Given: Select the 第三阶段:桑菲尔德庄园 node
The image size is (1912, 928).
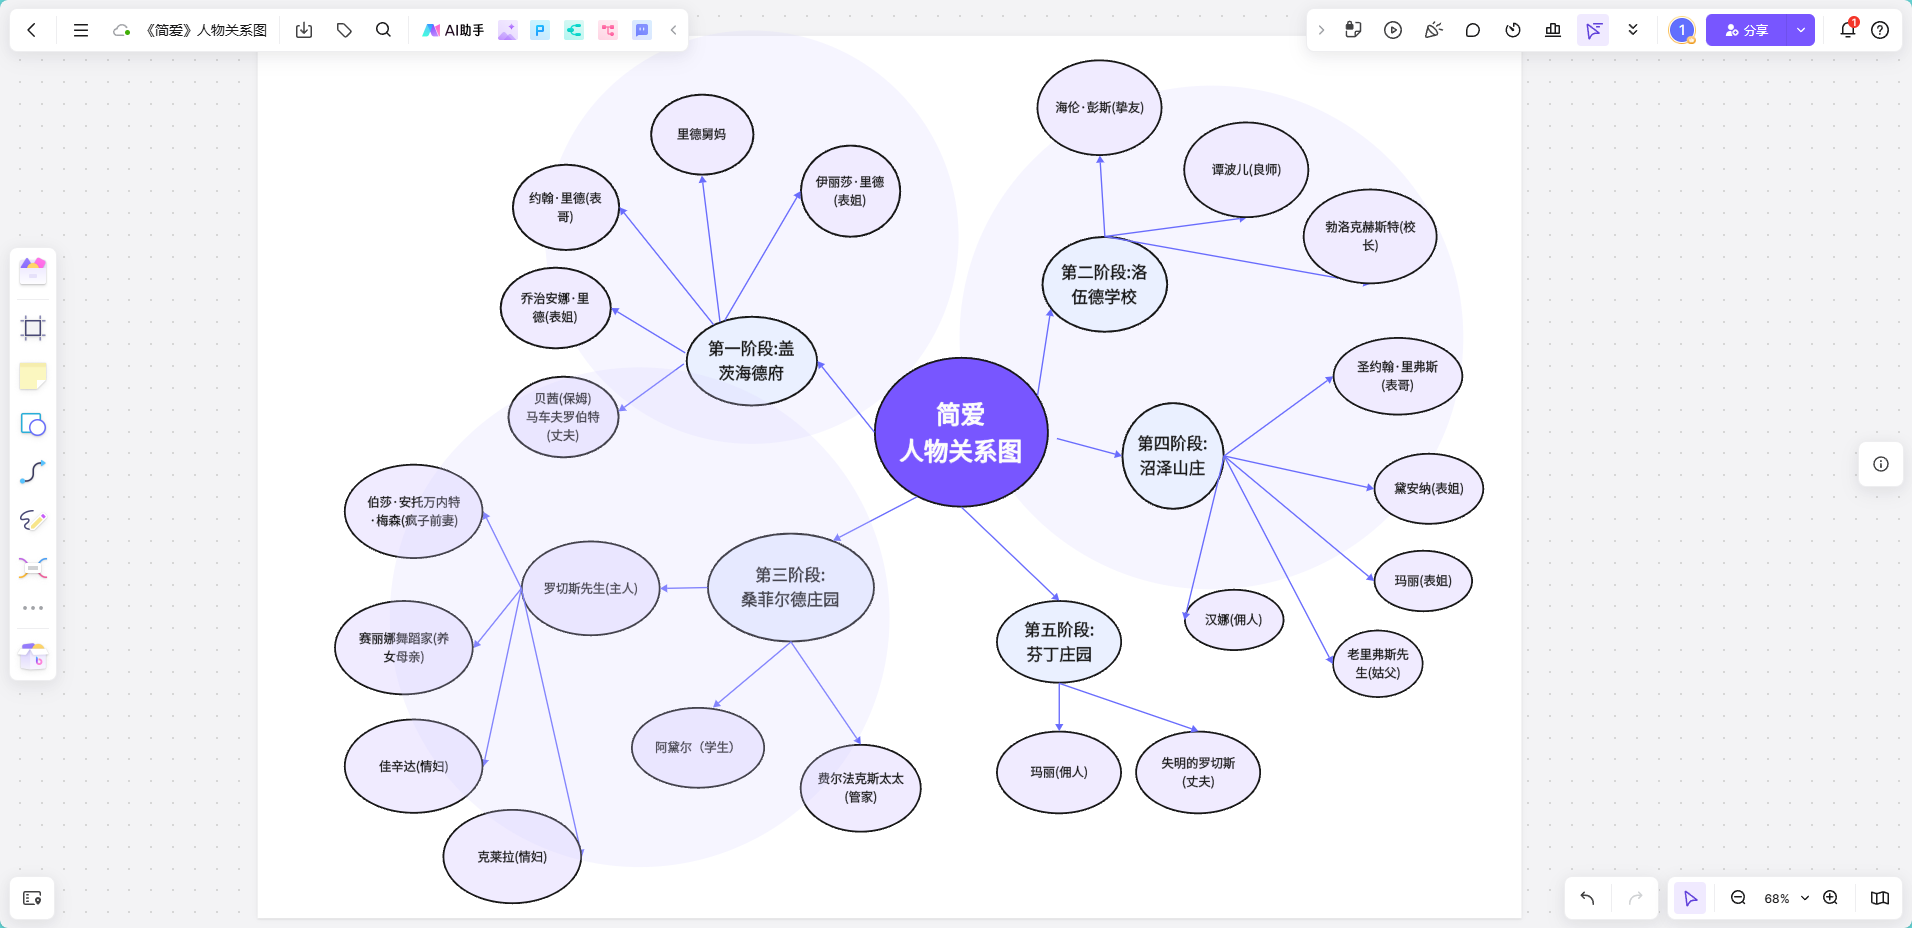Looking at the screenshot, I should [790, 587].
